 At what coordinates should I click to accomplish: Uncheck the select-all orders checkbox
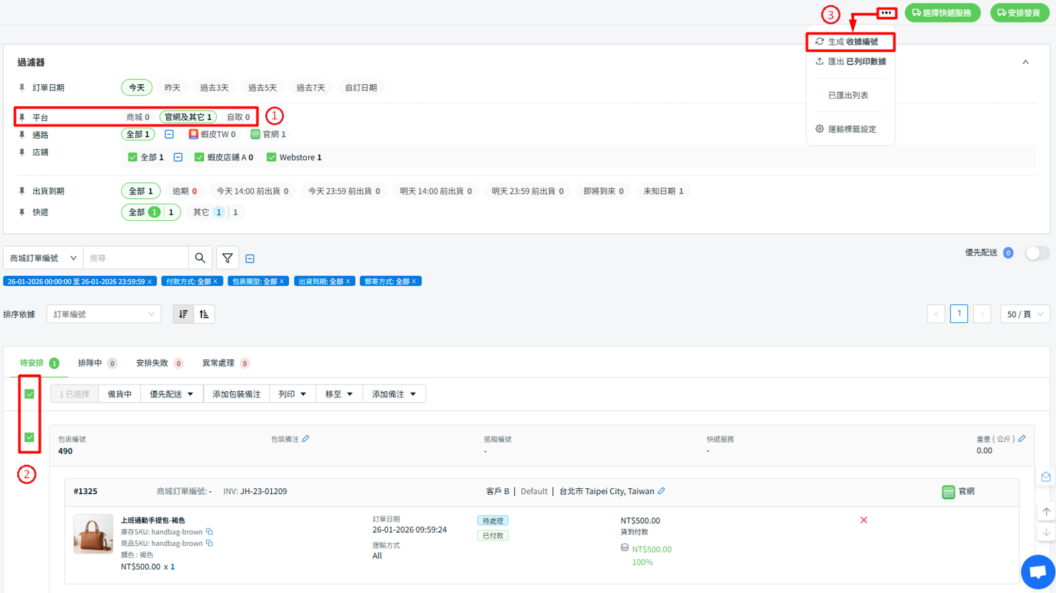[x=29, y=394]
